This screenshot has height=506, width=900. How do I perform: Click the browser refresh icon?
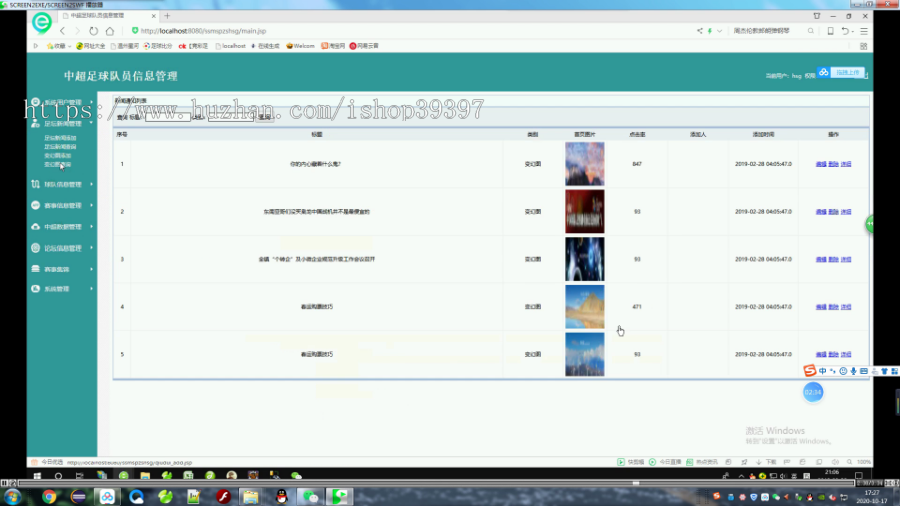click(94, 31)
